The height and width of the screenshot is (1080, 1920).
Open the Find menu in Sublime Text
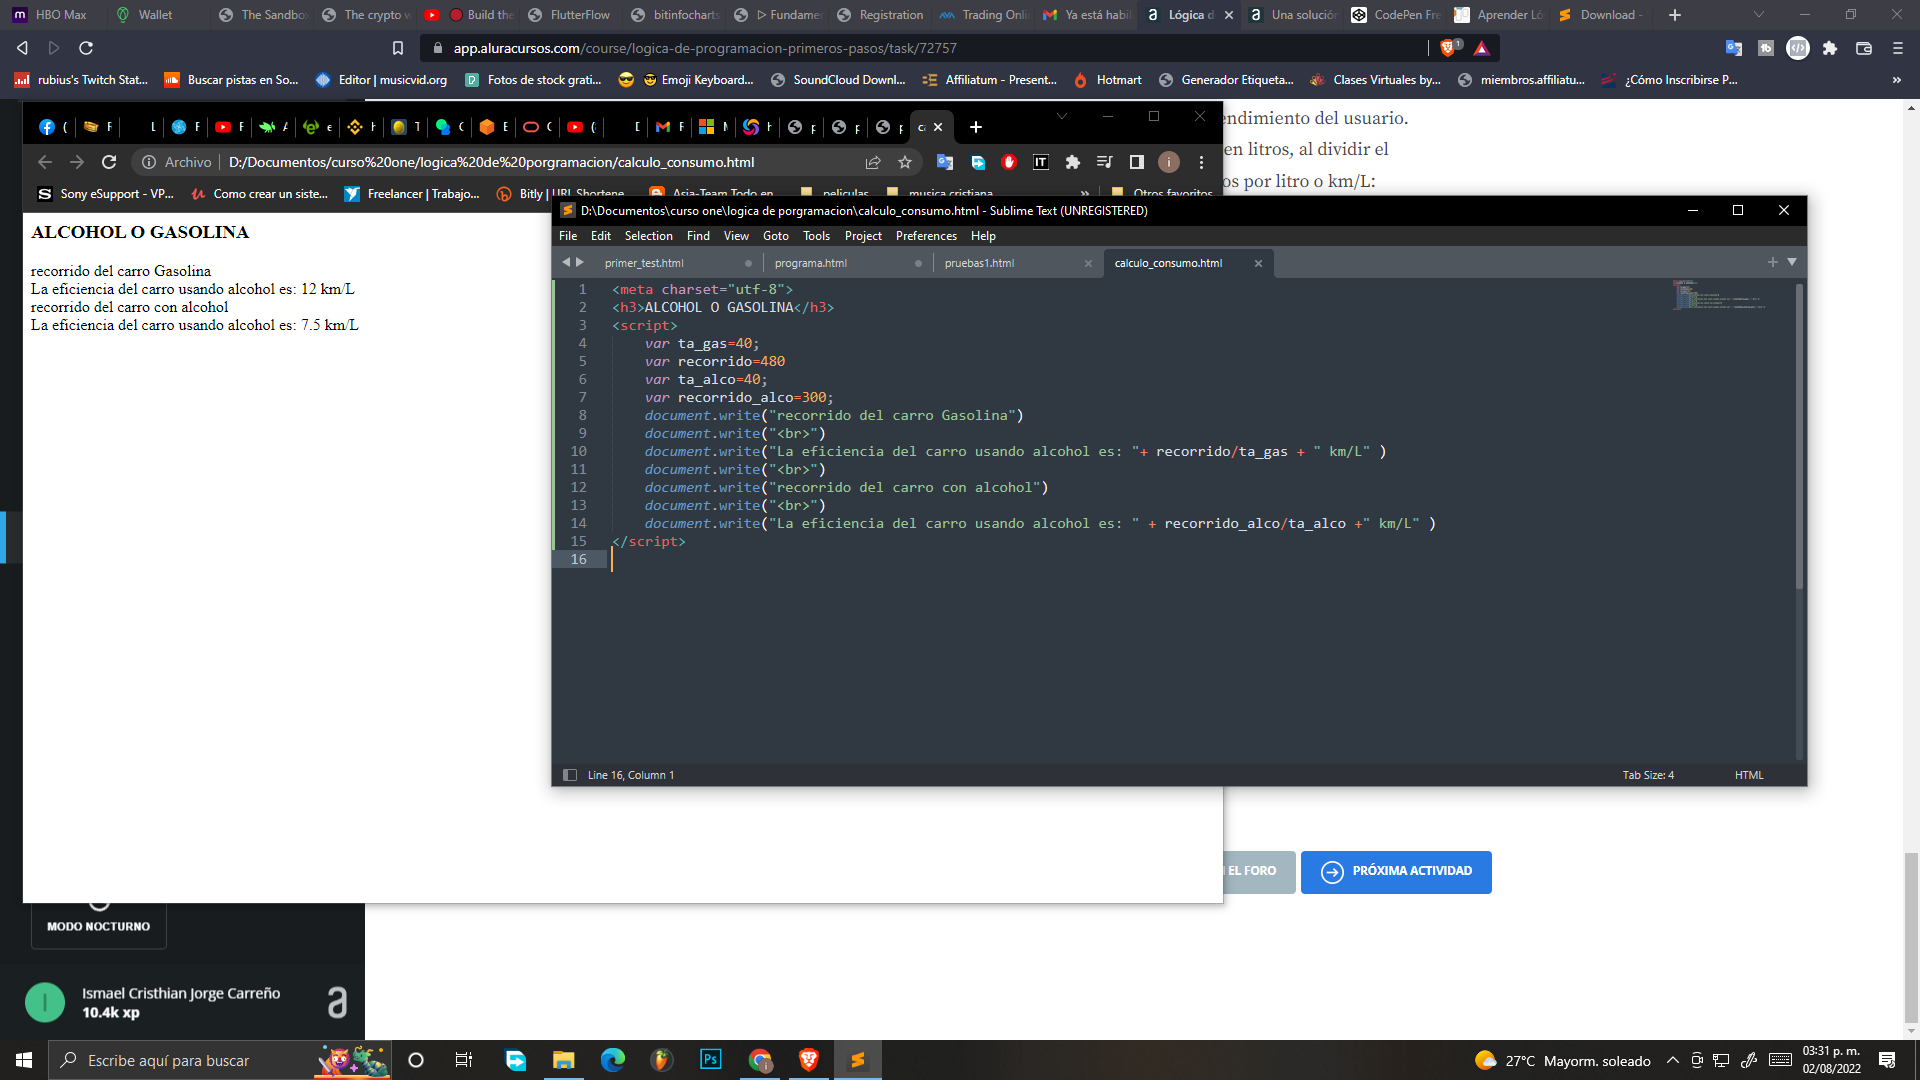coord(698,236)
